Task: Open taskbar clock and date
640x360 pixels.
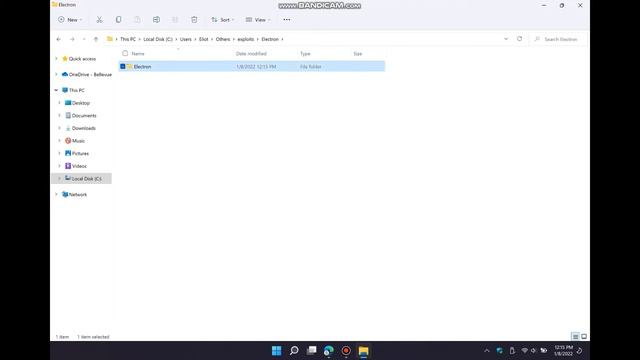Action: 563,351
